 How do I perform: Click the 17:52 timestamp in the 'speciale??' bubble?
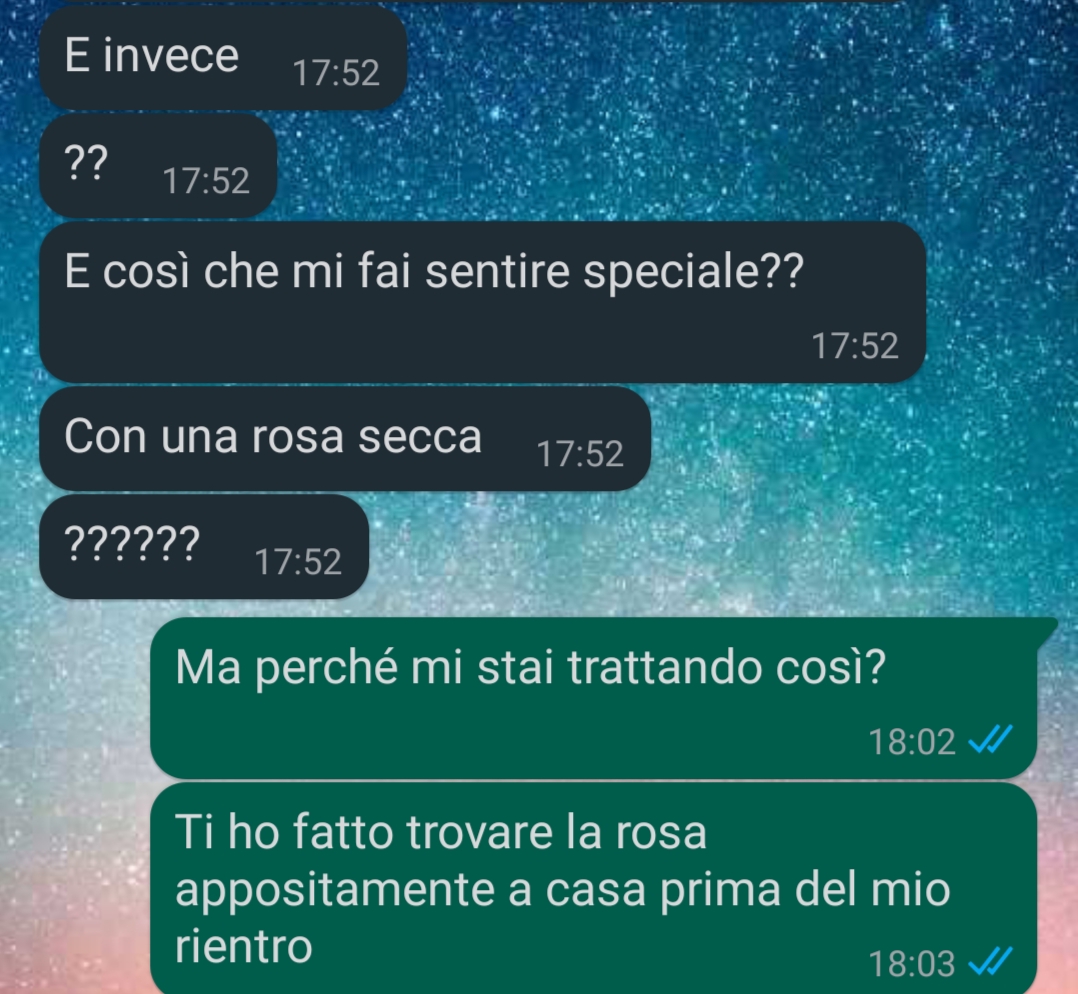pos(855,346)
